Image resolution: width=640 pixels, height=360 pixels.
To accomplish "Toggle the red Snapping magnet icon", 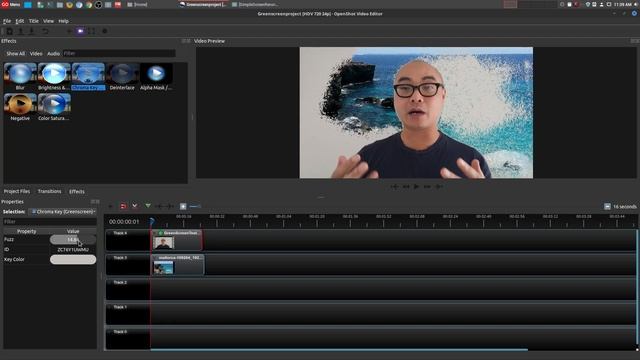I will point(123,206).
